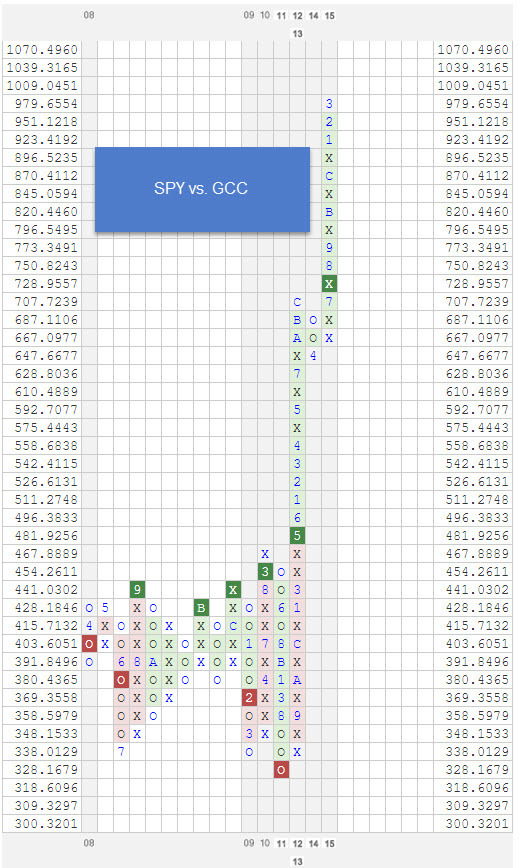Click the green 3 cell in the 454.2611 row
The image size is (519, 868).
click(x=265, y=572)
